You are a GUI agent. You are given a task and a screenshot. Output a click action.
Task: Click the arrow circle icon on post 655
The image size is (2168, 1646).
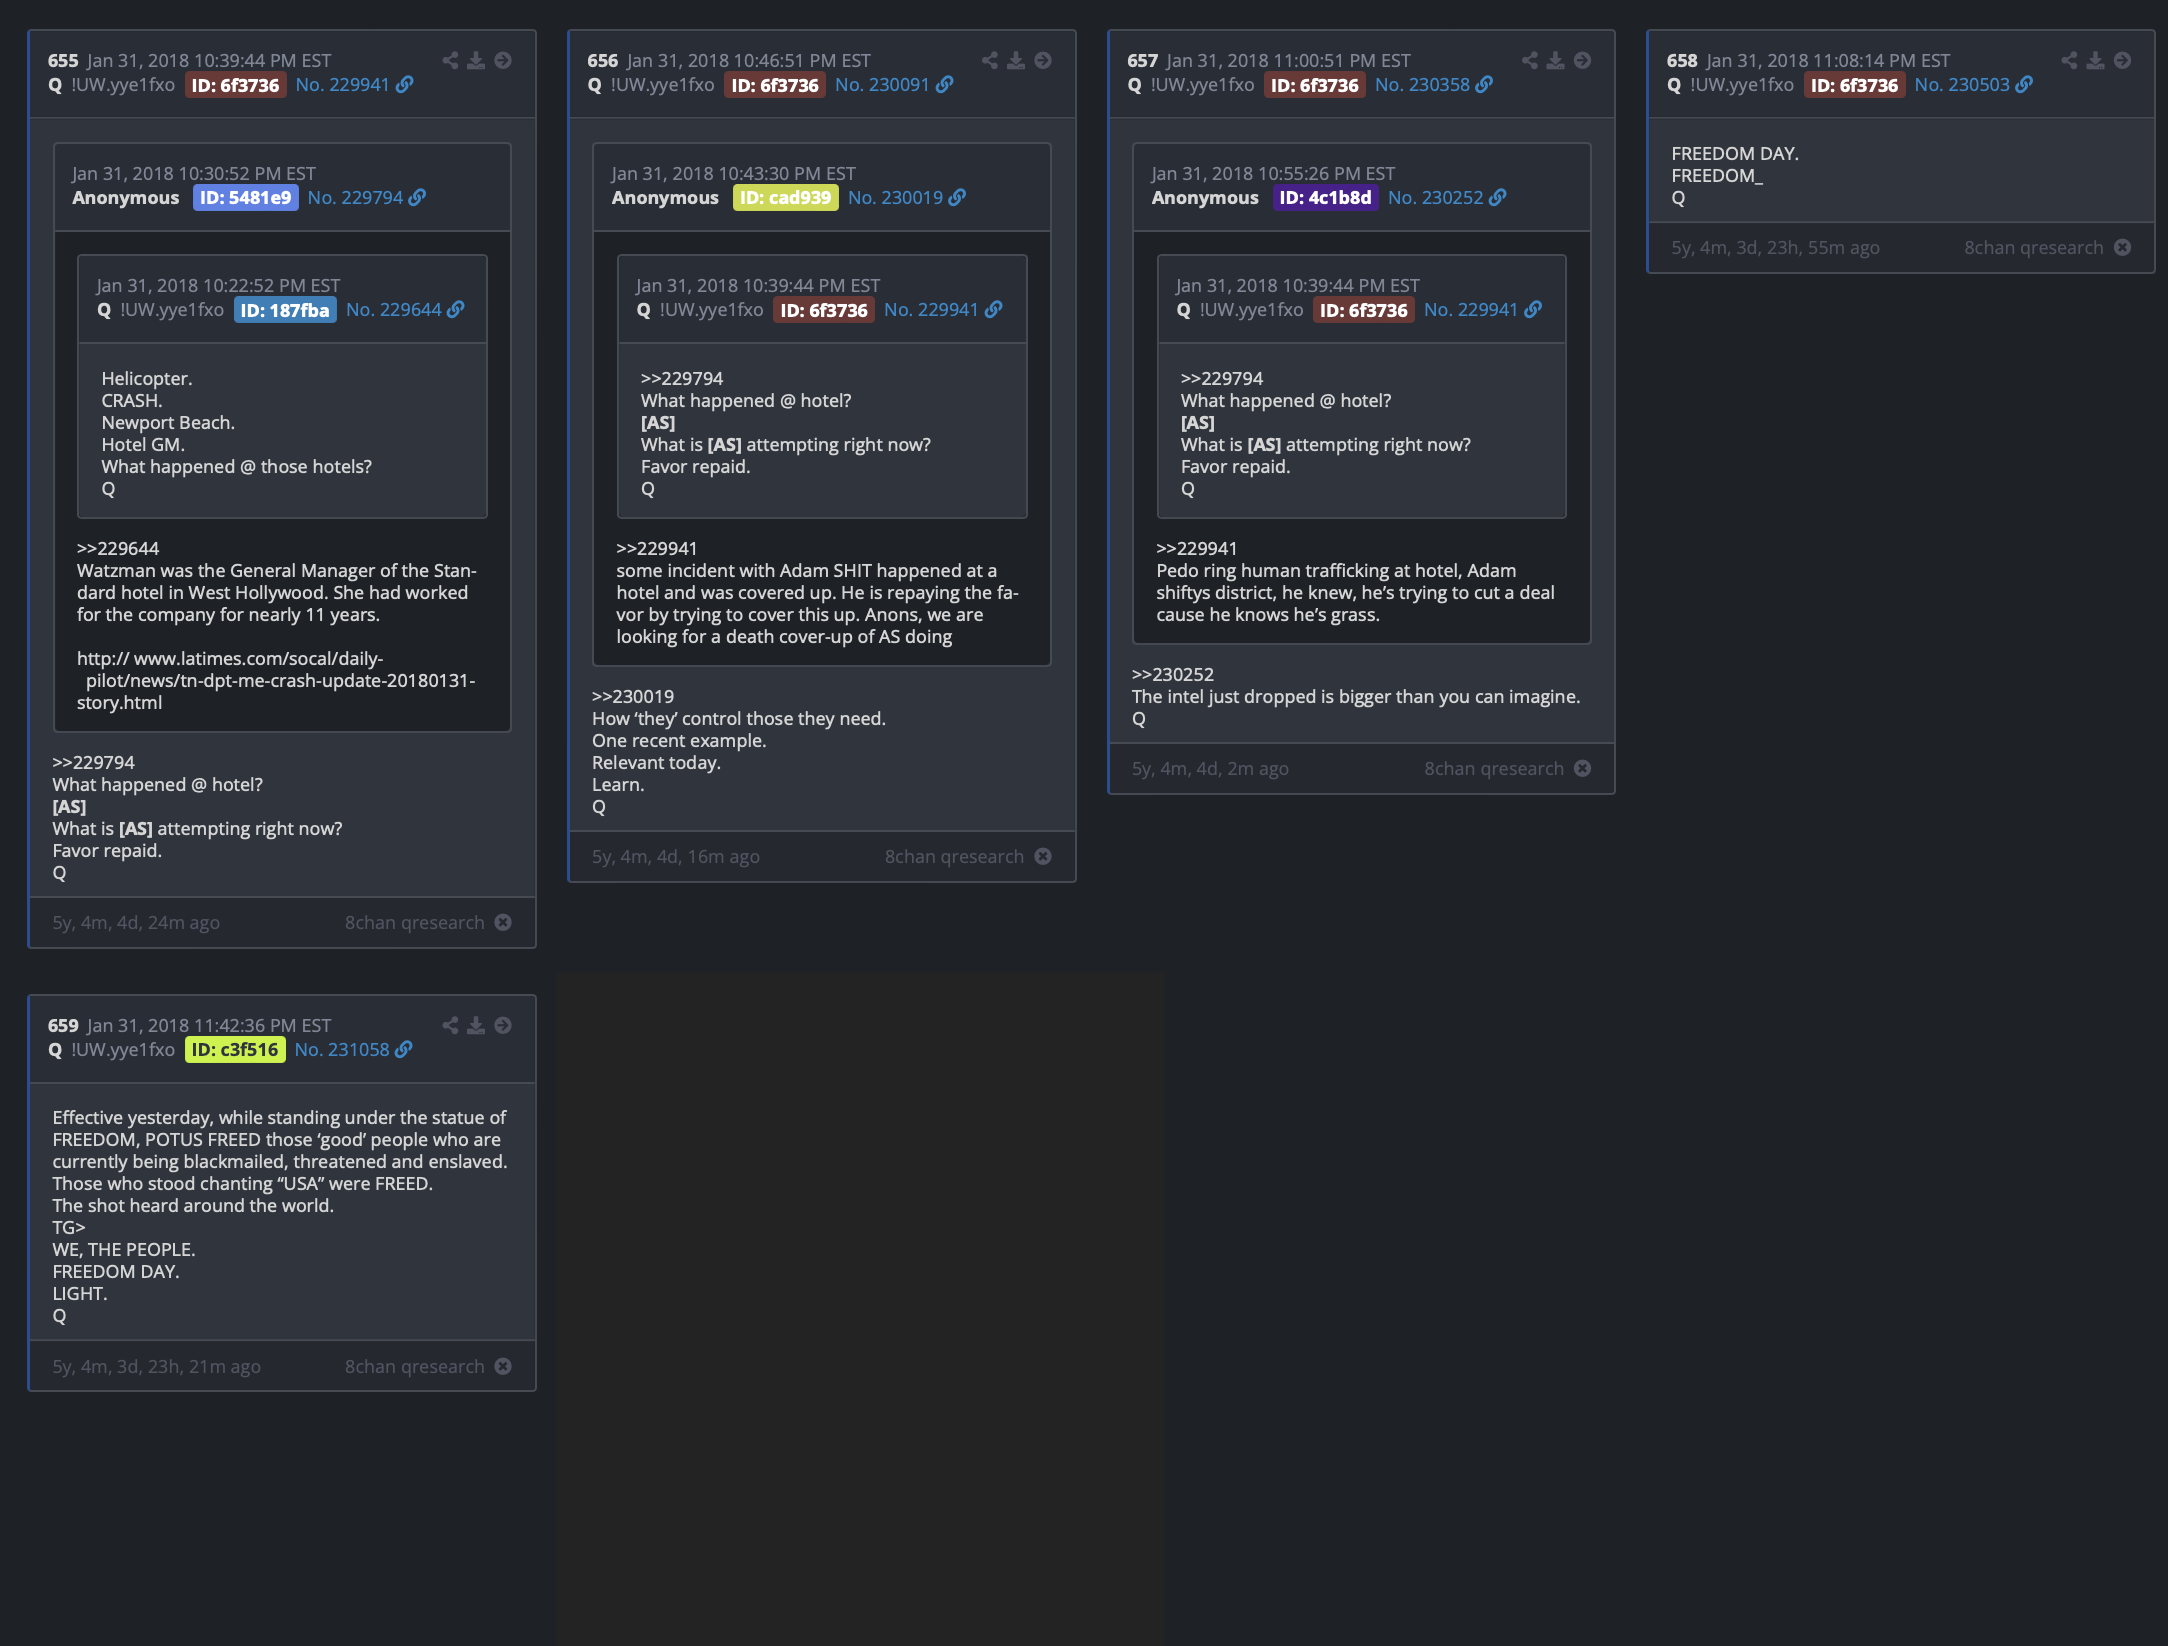[503, 60]
